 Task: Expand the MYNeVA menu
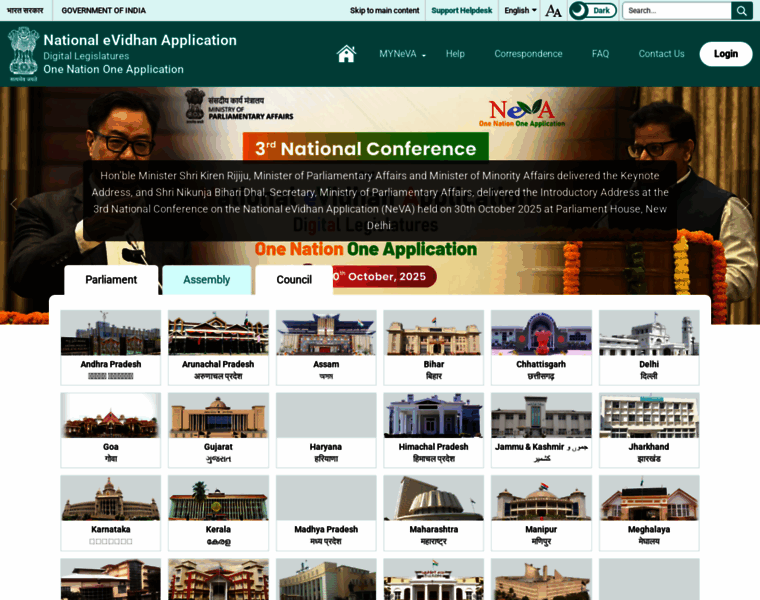click(x=402, y=54)
